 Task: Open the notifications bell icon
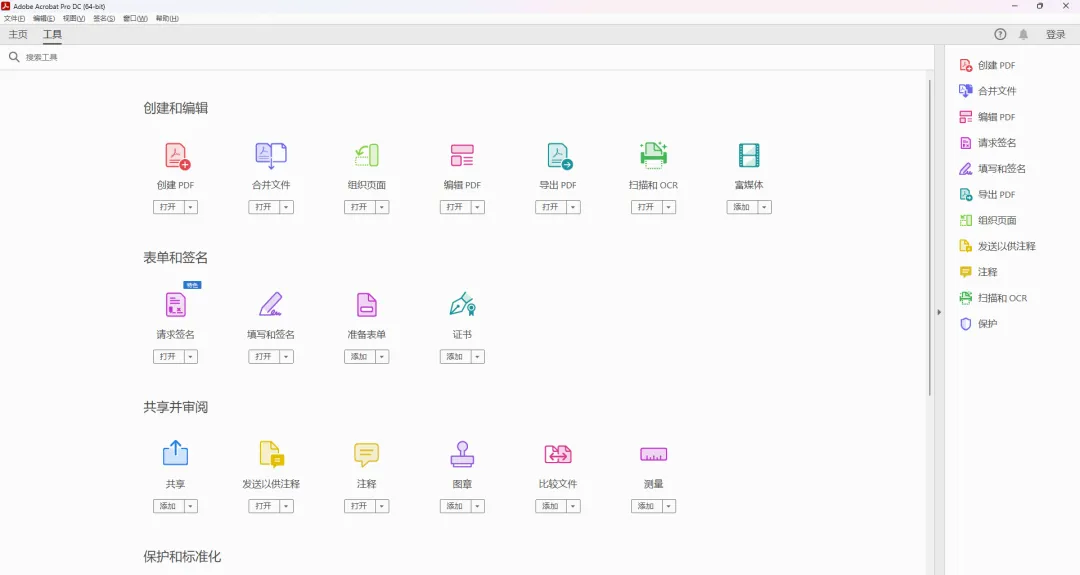point(1024,34)
